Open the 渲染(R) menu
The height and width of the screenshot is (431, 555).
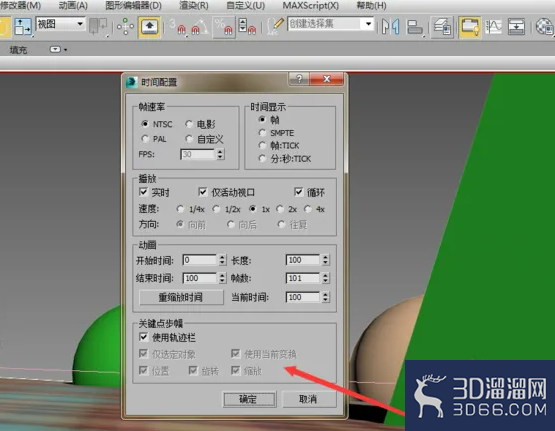(x=194, y=6)
